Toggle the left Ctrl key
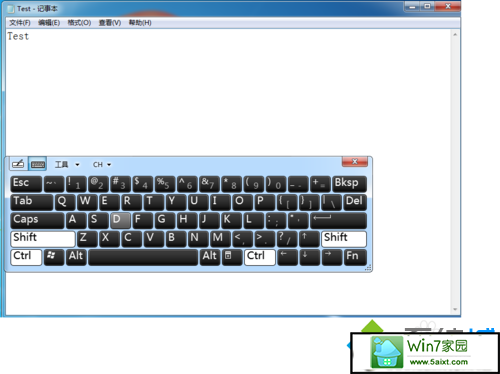This screenshot has height=374, width=500. click(26, 257)
